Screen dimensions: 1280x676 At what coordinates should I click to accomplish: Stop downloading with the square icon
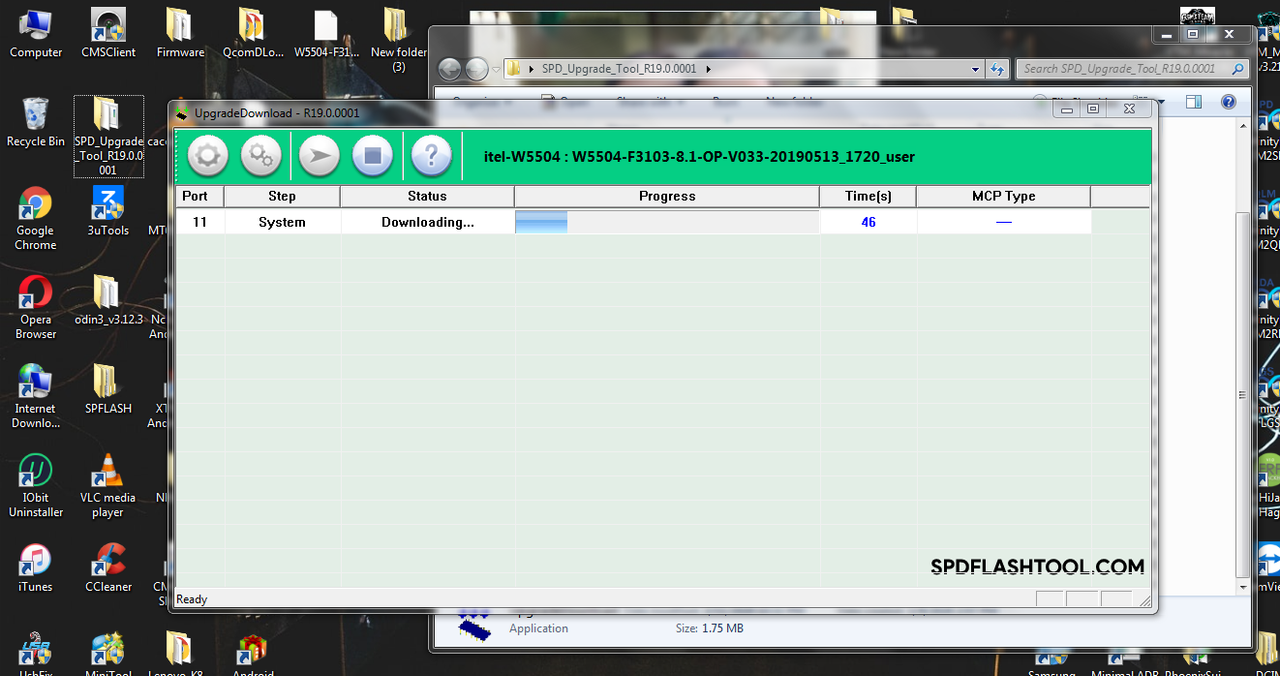tap(372, 156)
